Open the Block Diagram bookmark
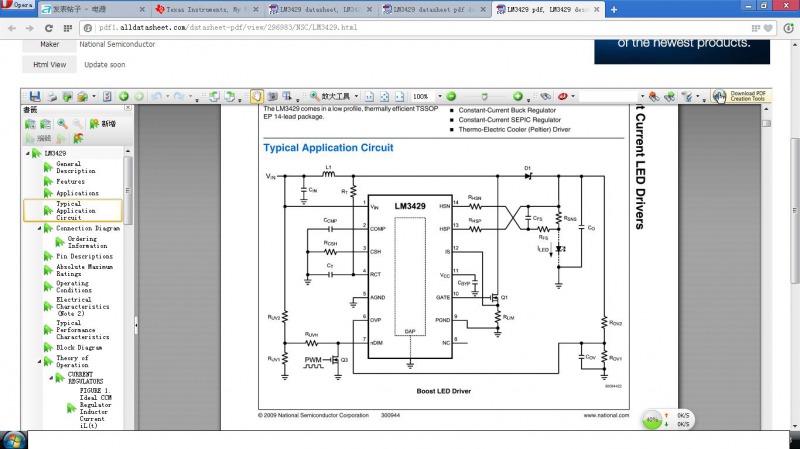The image size is (800, 449). click(79, 347)
